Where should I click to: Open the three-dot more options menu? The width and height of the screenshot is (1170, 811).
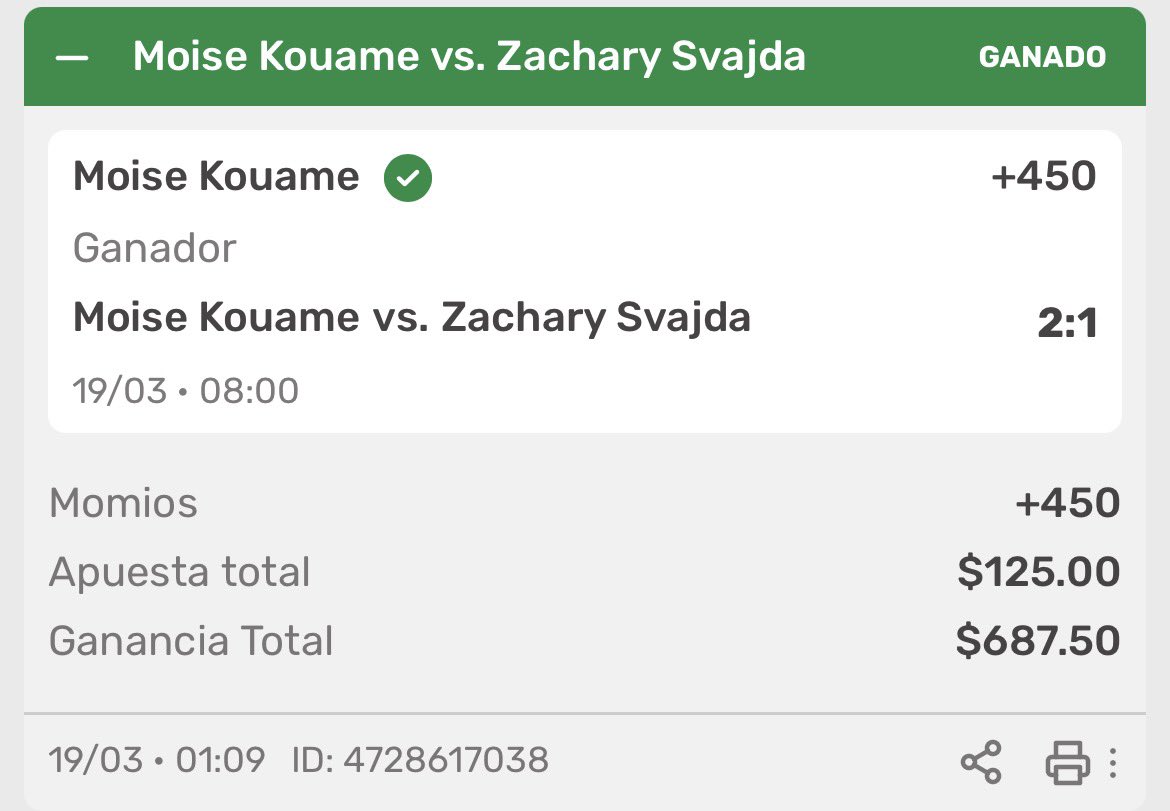pyautogui.click(x=1113, y=763)
